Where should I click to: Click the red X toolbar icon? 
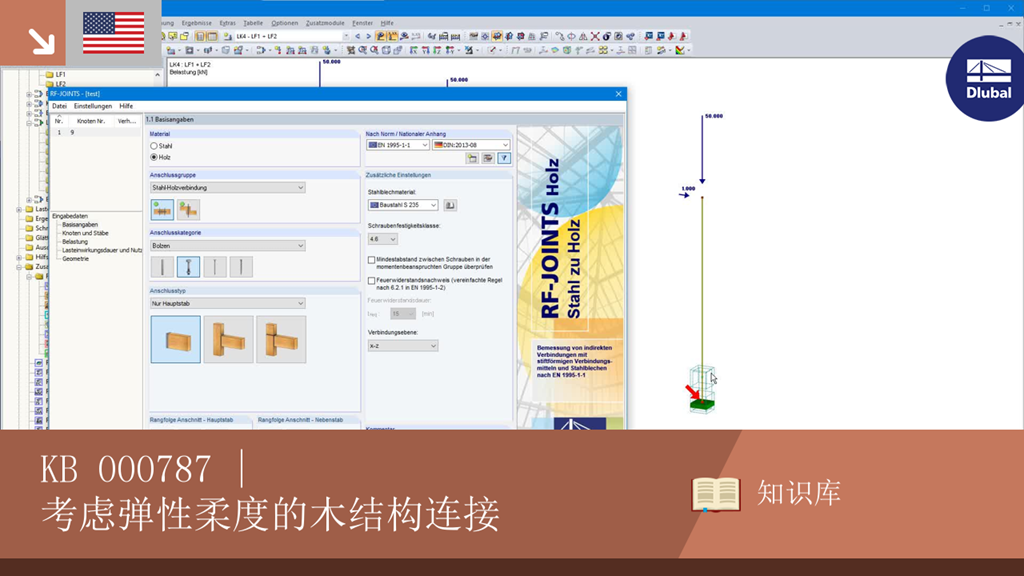(x=594, y=37)
